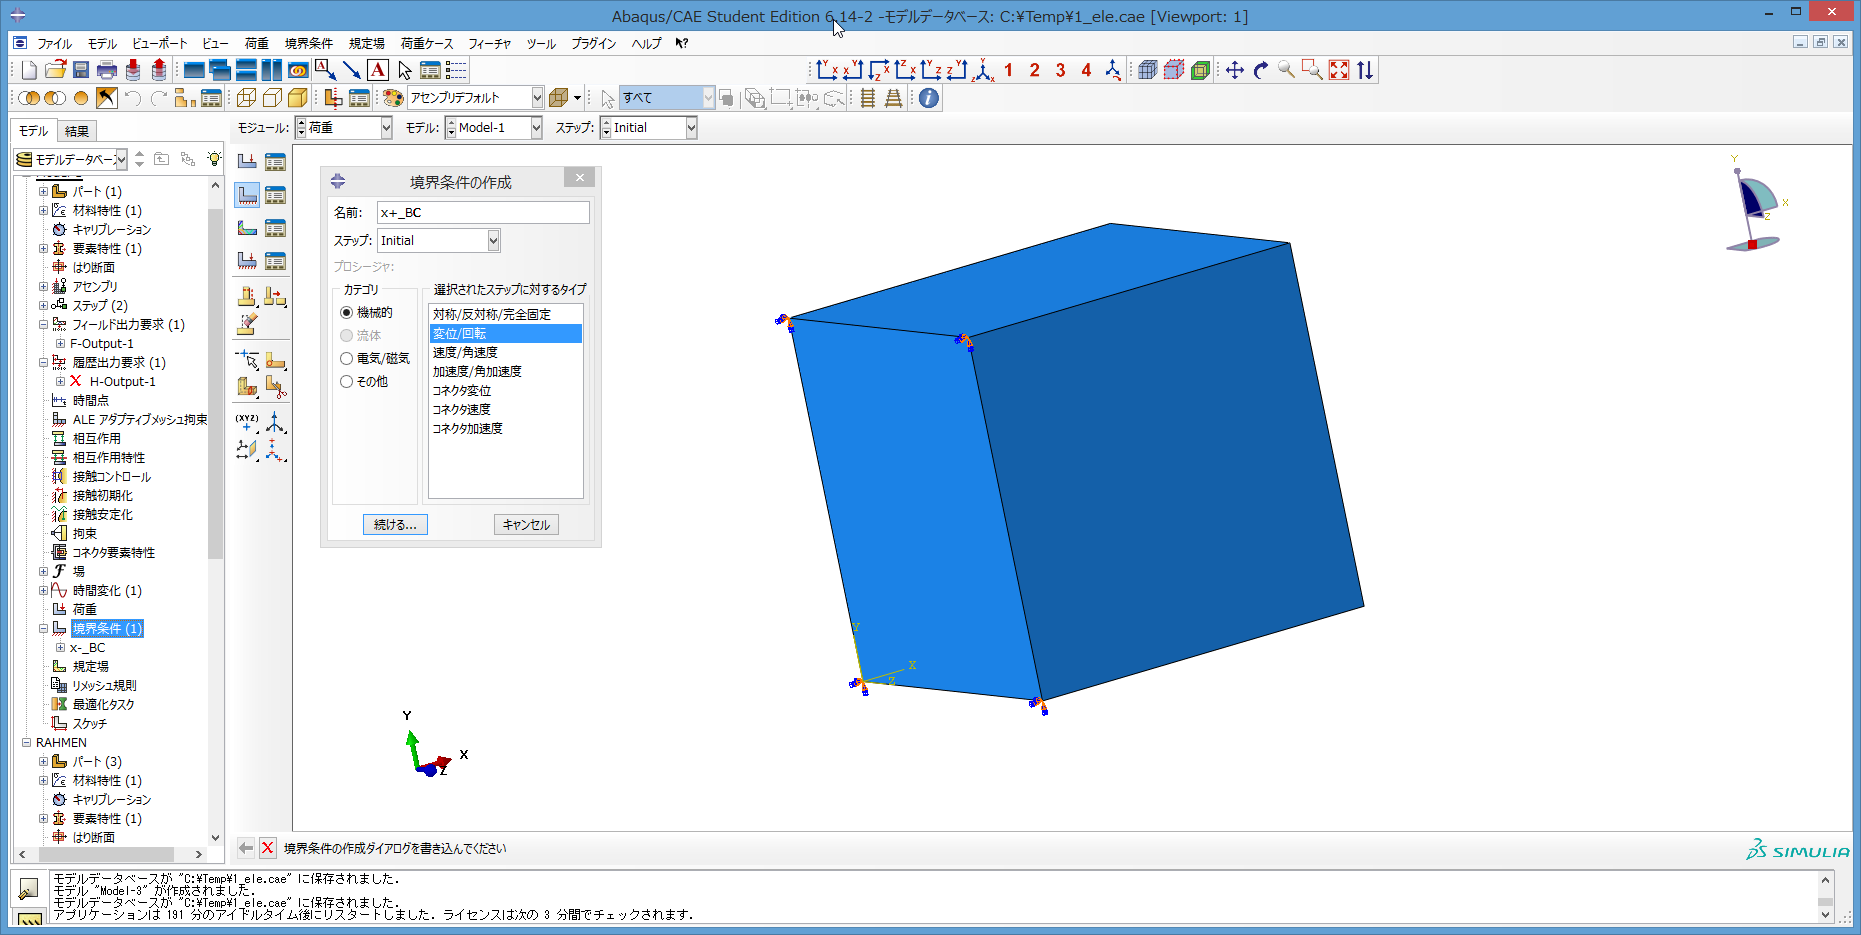1861x935 pixels.
Task: Apply the isometric view icon
Action: click(x=984, y=70)
